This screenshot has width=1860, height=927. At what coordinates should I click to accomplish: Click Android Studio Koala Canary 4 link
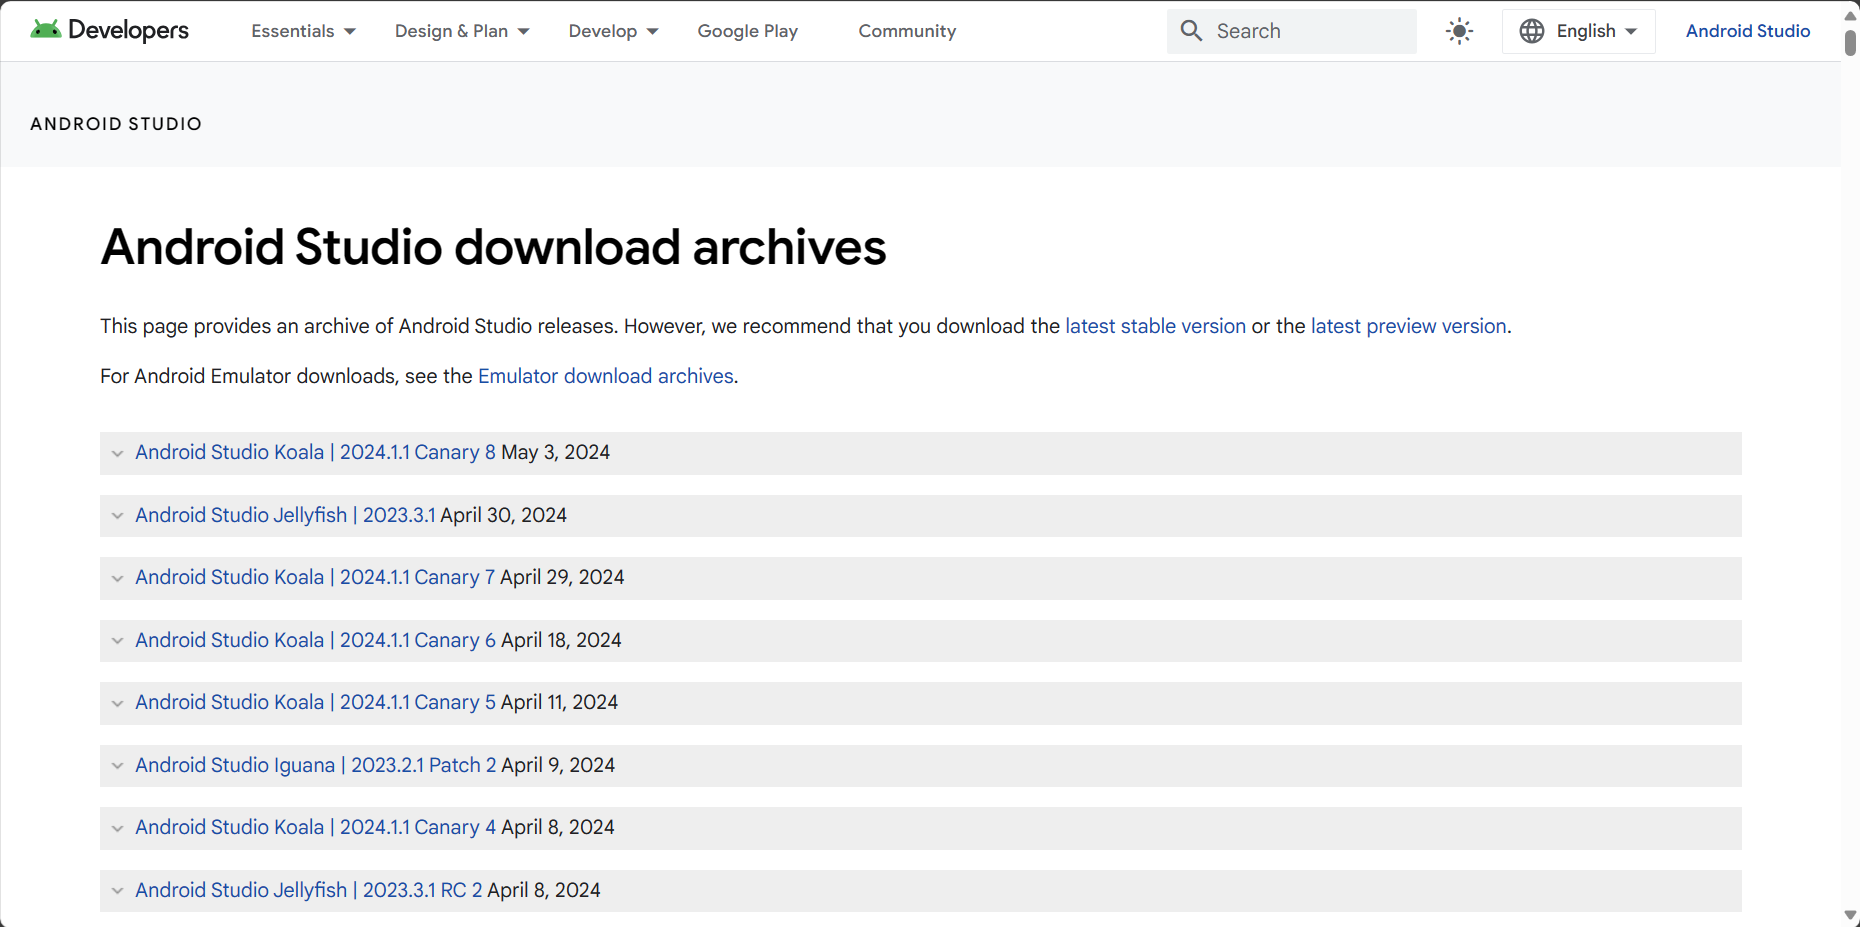point(315,827)
